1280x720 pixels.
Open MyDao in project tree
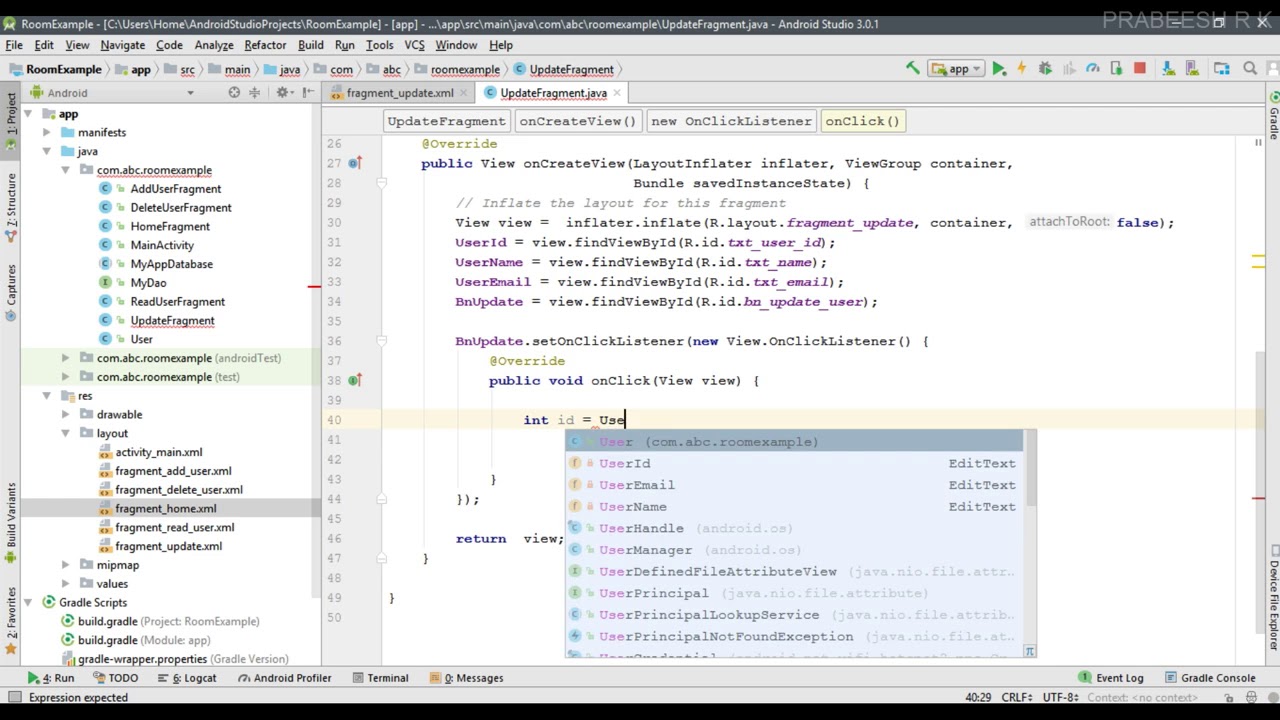[148, 283]
